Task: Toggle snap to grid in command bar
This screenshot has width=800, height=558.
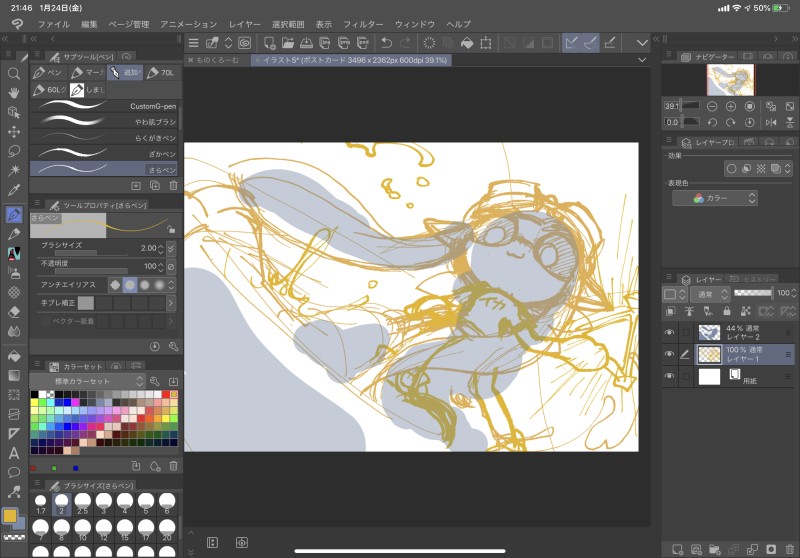Action: click(610, 43)
